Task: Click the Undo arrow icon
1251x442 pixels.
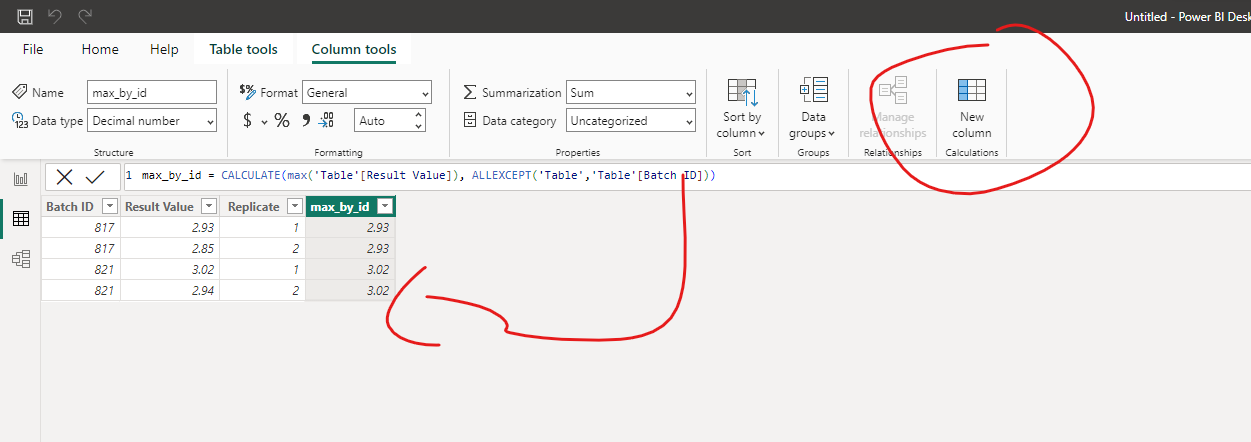Action: coord(55,16)
